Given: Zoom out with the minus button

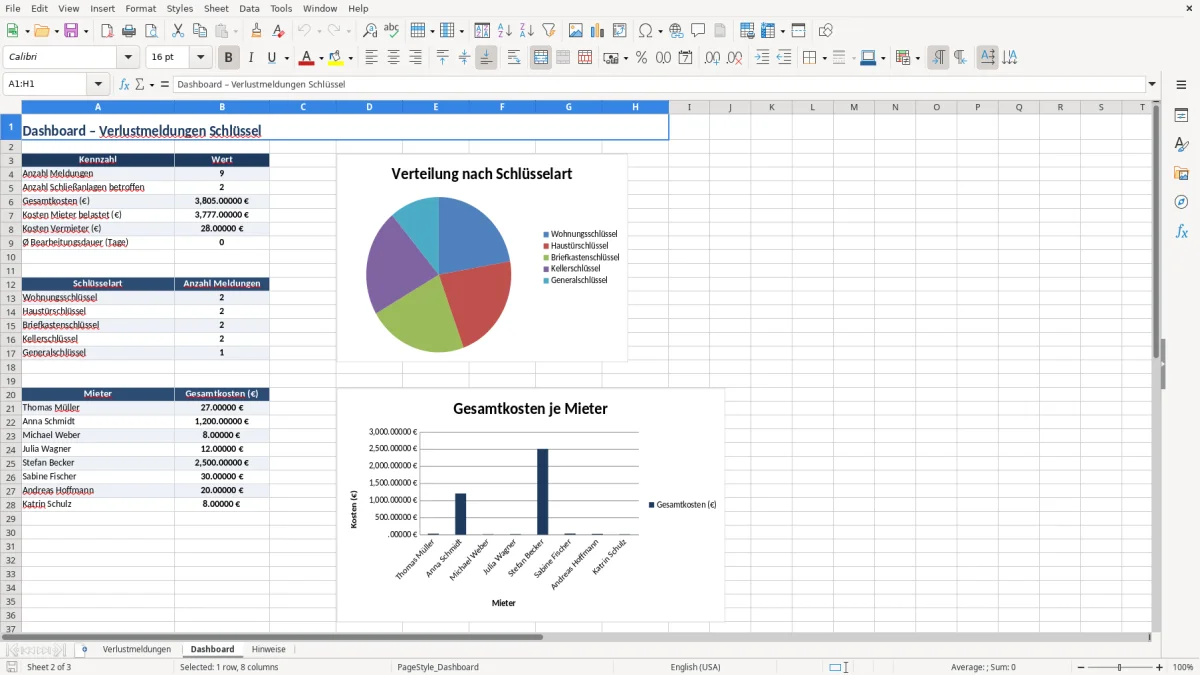Looking at the screenshot, I should tap(1080, 667).
